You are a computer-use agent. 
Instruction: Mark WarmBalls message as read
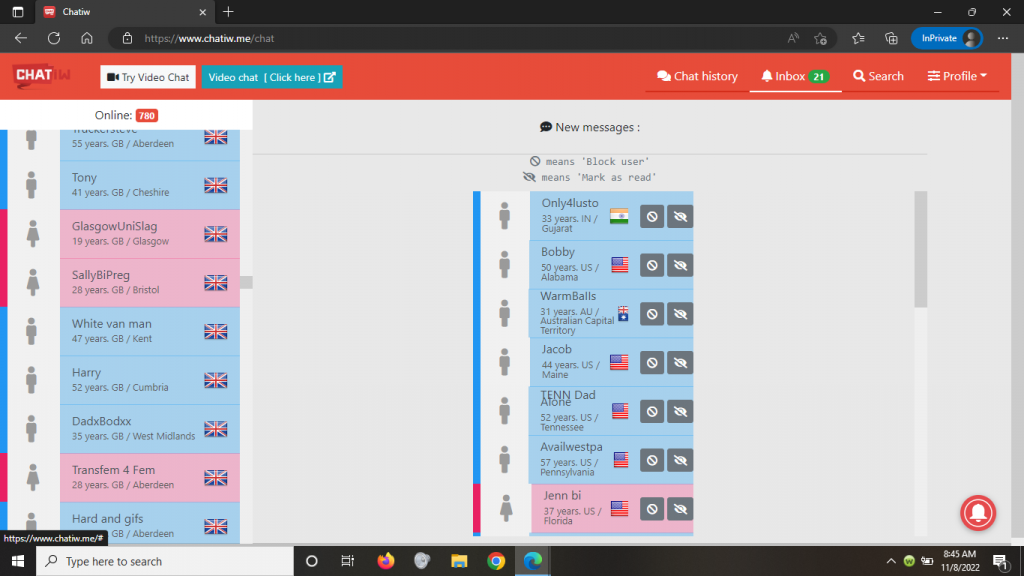point(680,314)
